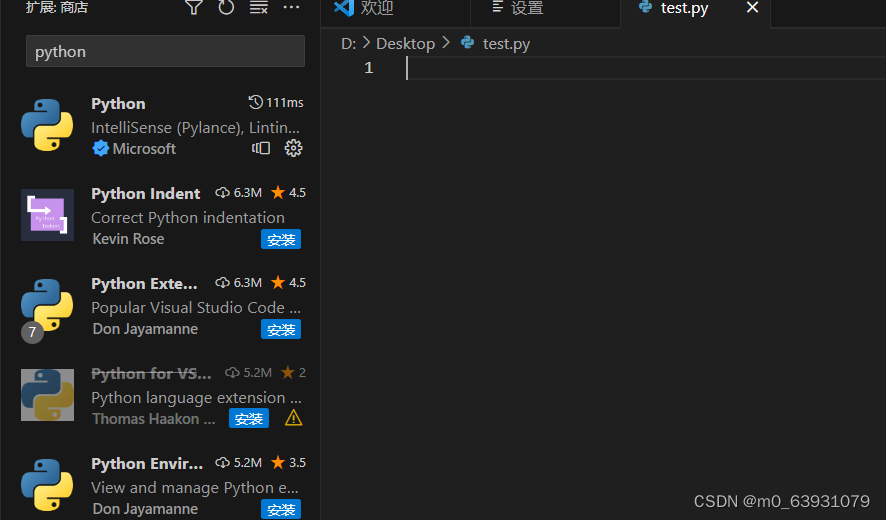Click the 7 extensions badge on Python Extension Pack

point(32,332)
